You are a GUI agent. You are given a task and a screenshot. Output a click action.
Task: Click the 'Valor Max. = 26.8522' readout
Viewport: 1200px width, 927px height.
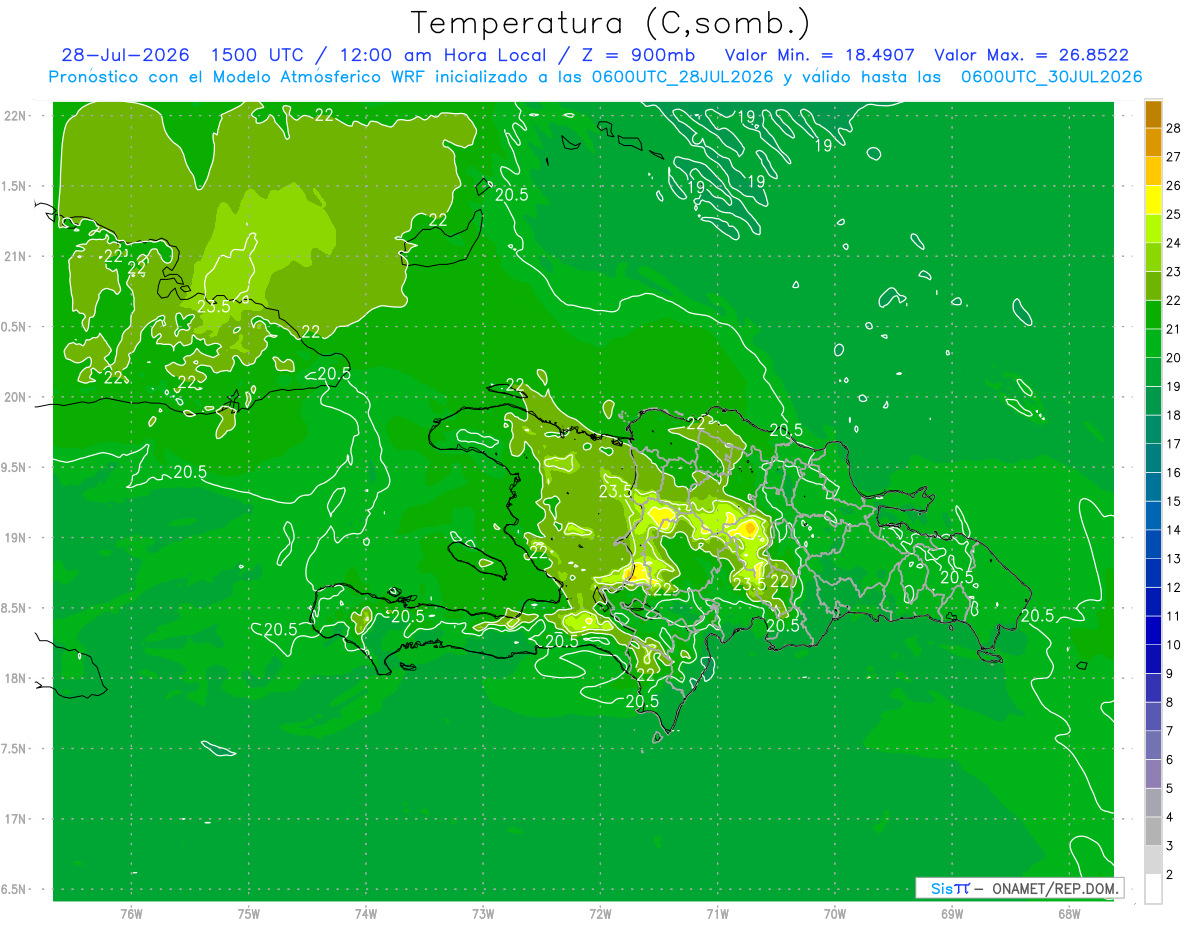(1031, 55)
